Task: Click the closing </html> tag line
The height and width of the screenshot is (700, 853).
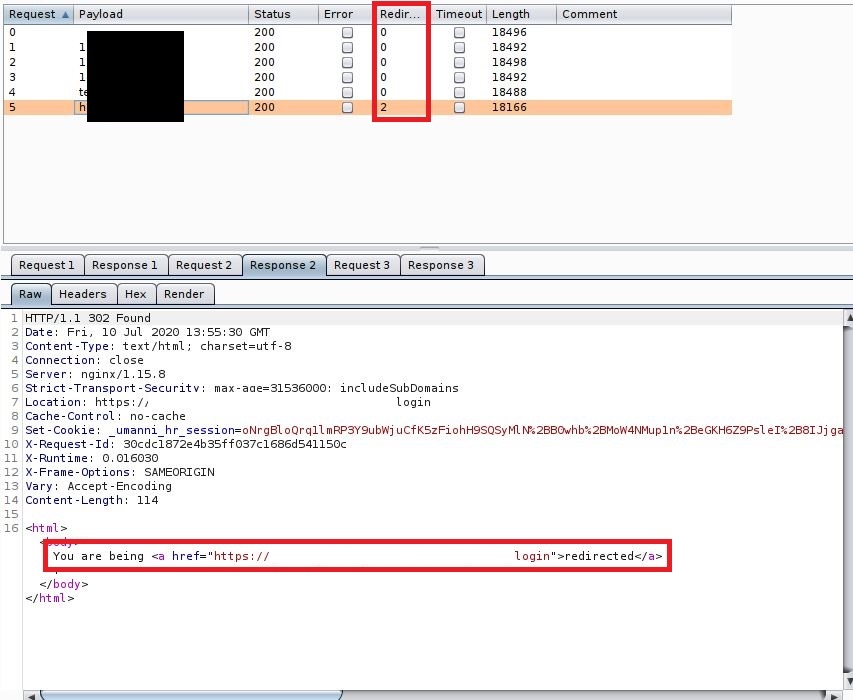Action: (x=50, y=598)
